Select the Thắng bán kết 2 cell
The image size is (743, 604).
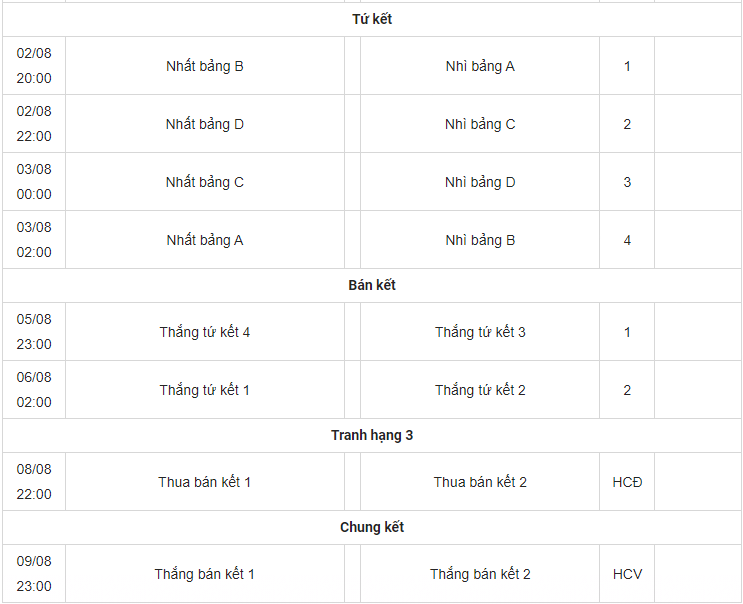(480, 574)
